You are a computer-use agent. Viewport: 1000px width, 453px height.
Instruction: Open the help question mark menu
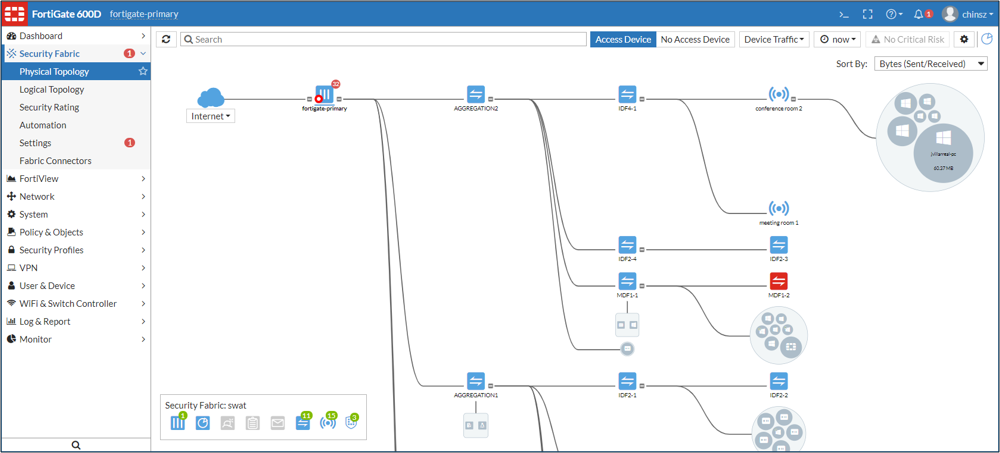(894, 14)
